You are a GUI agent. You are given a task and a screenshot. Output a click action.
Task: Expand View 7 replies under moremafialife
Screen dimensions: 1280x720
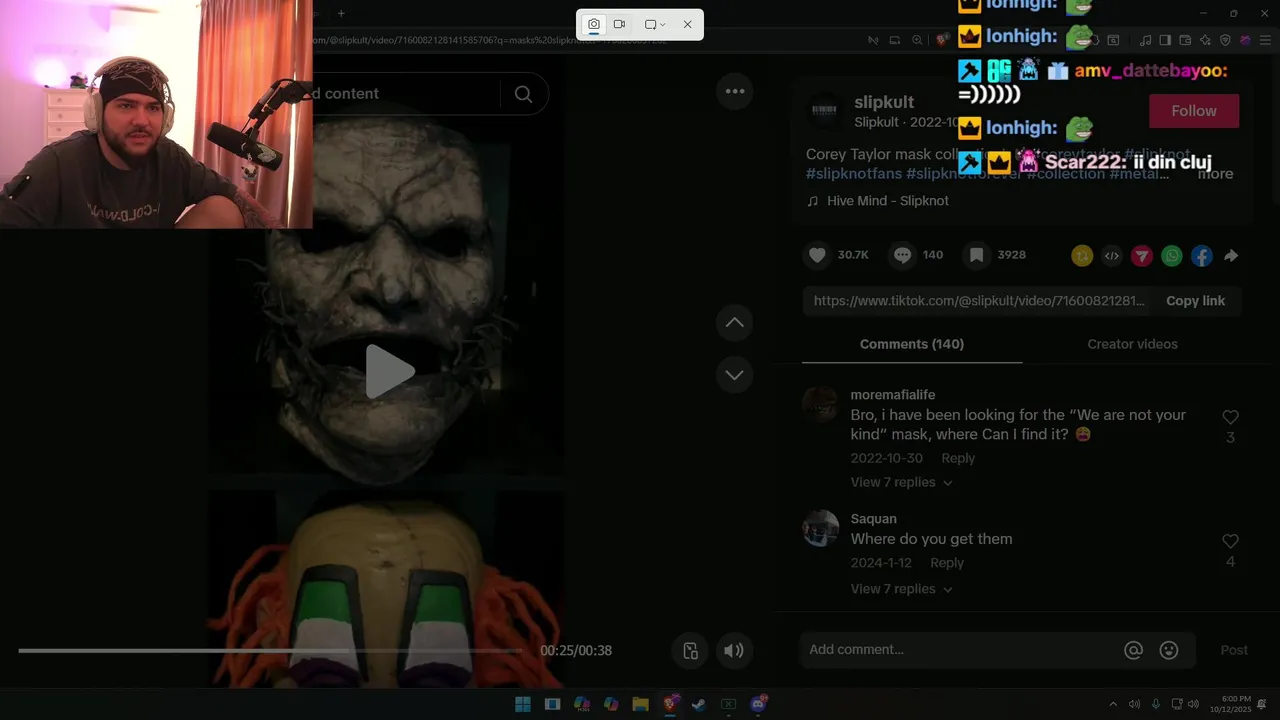click(901, 482)
